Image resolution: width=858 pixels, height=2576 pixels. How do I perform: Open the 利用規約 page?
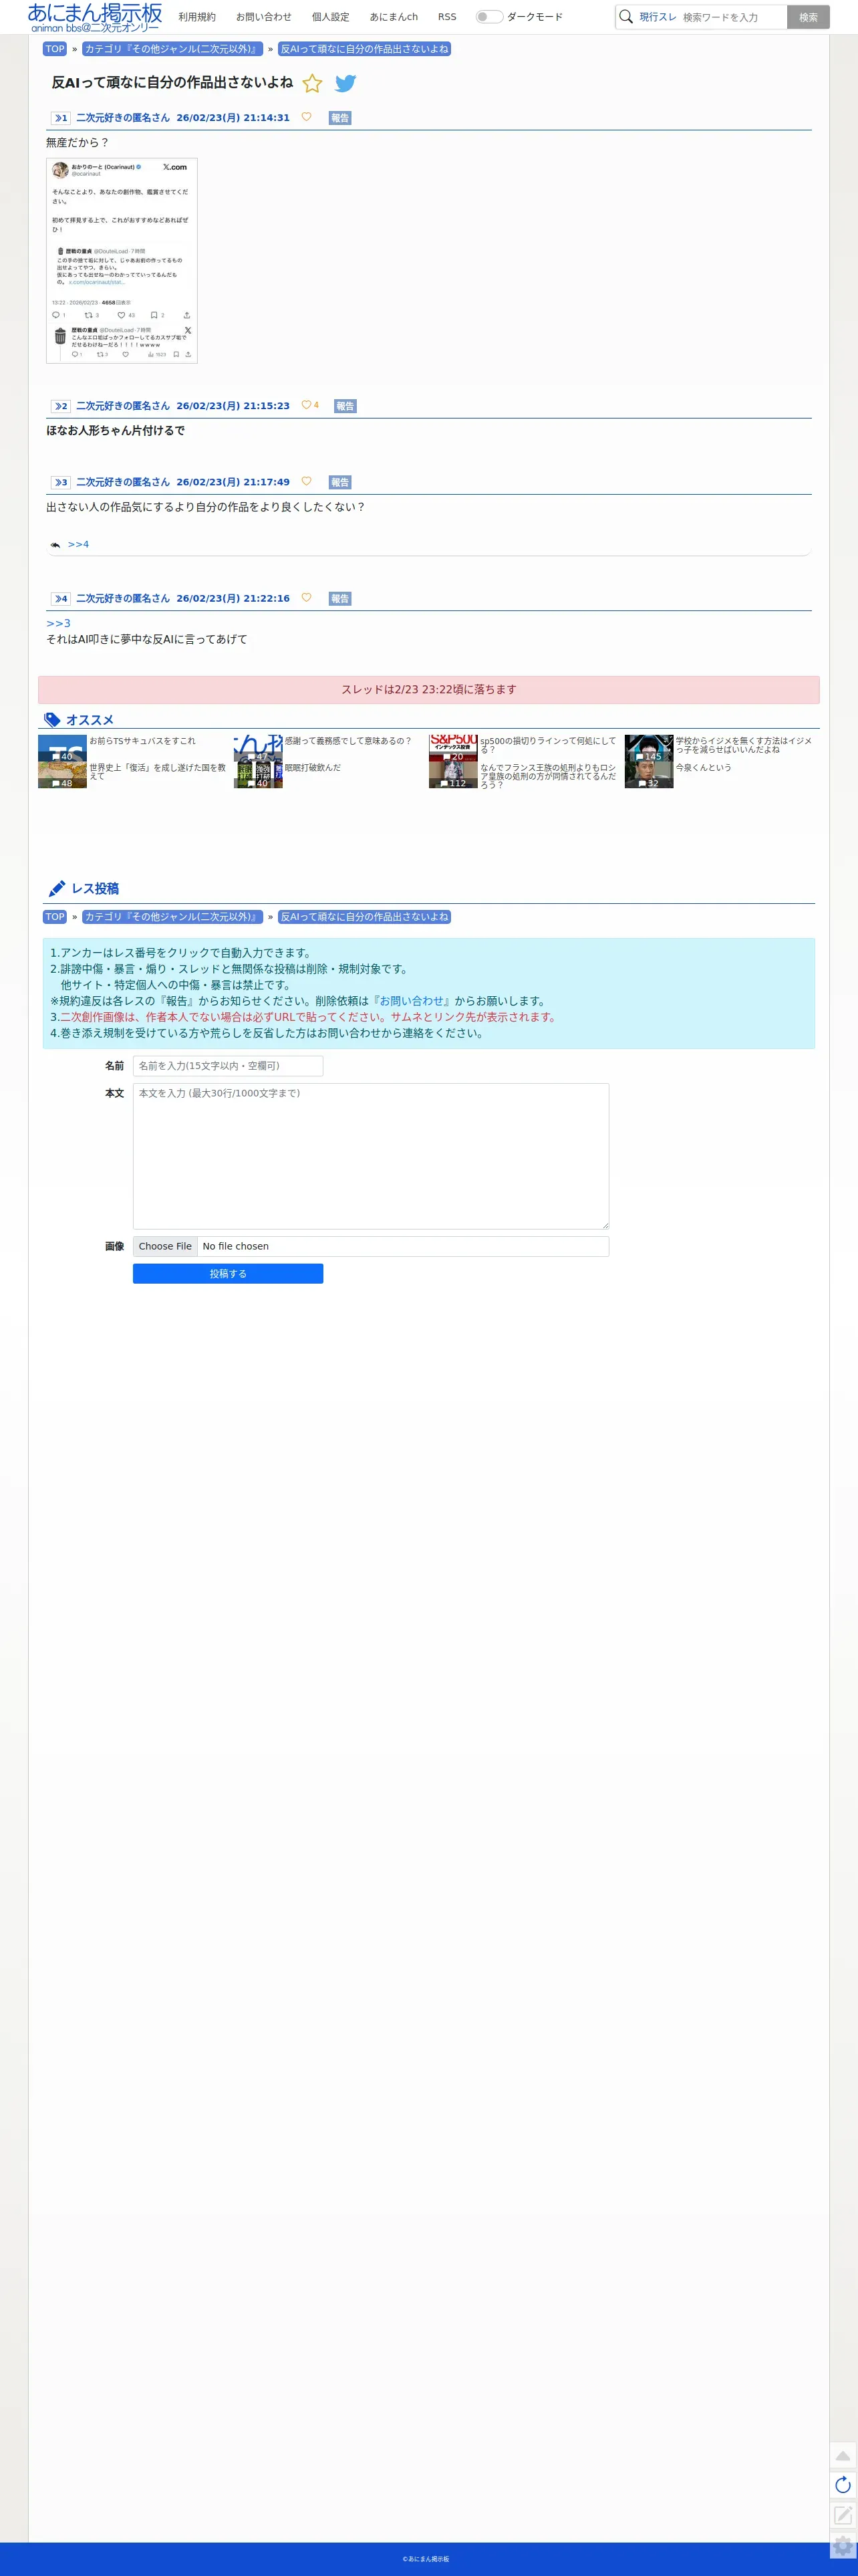[x=197, y=17]
